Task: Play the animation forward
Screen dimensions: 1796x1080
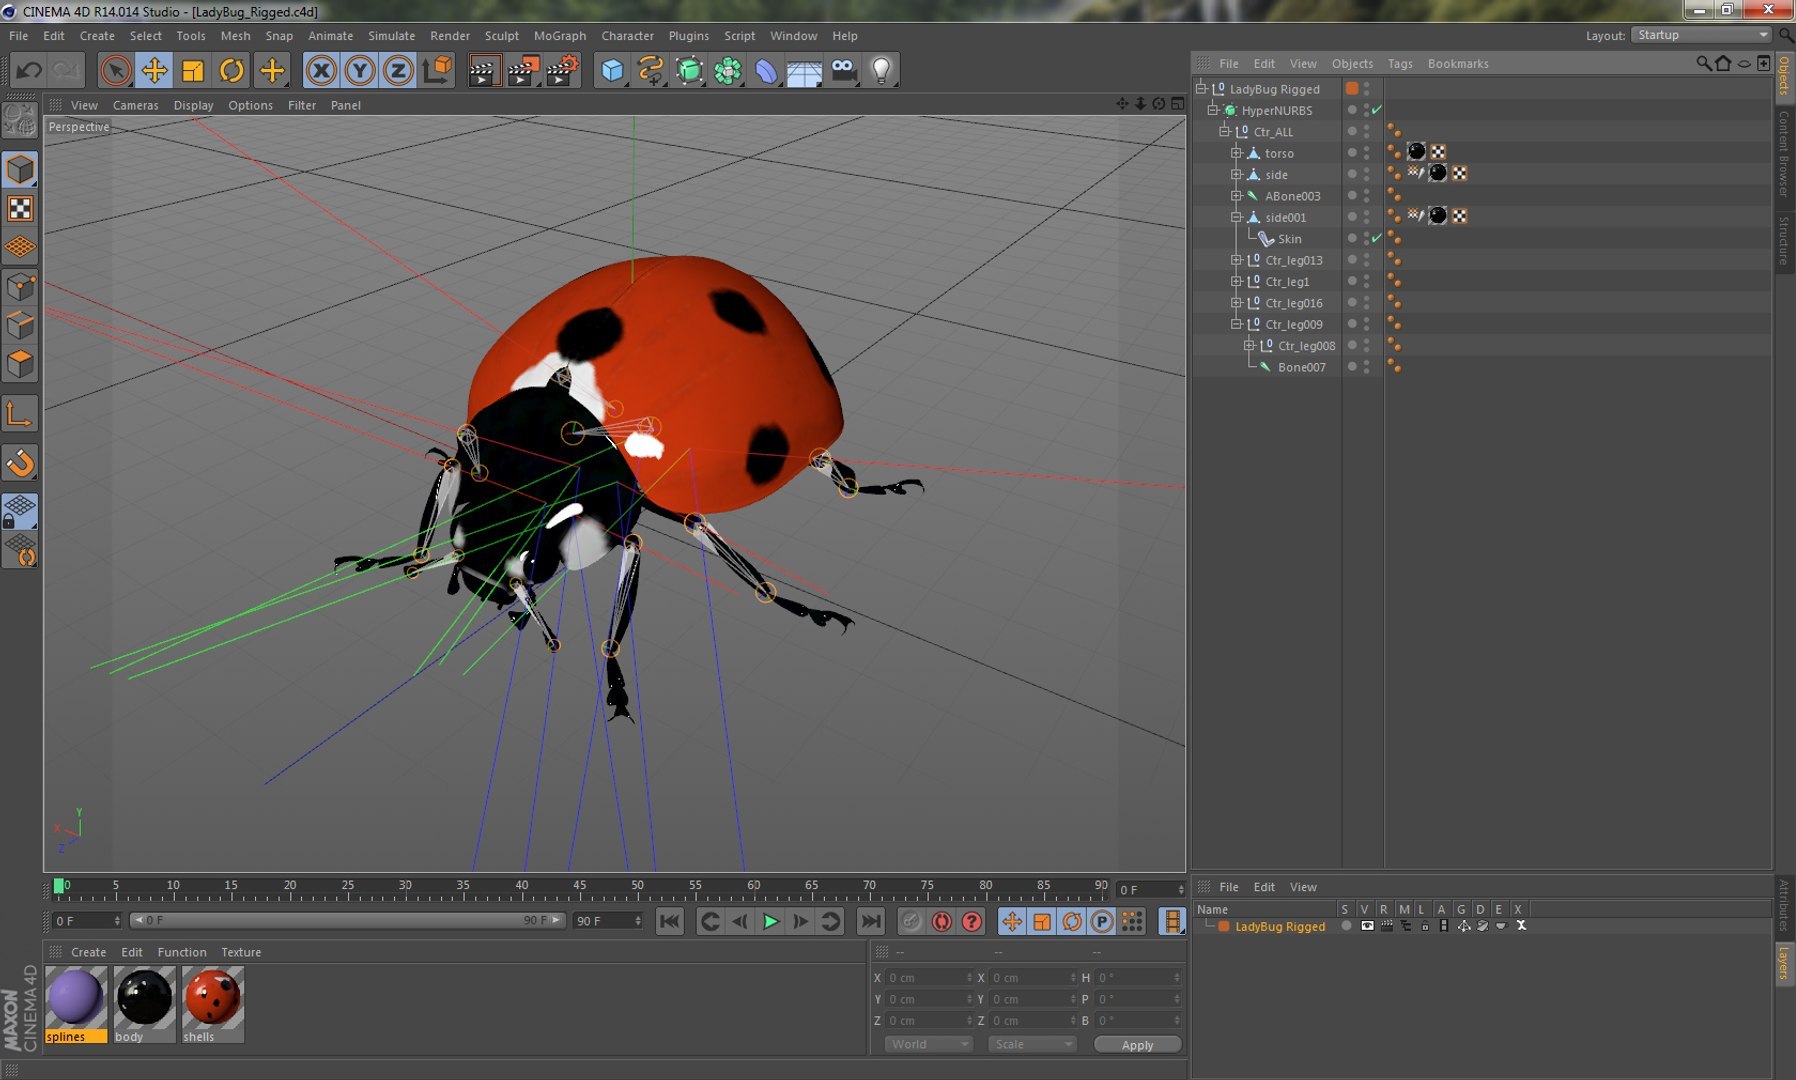Action: click(770, 922)
